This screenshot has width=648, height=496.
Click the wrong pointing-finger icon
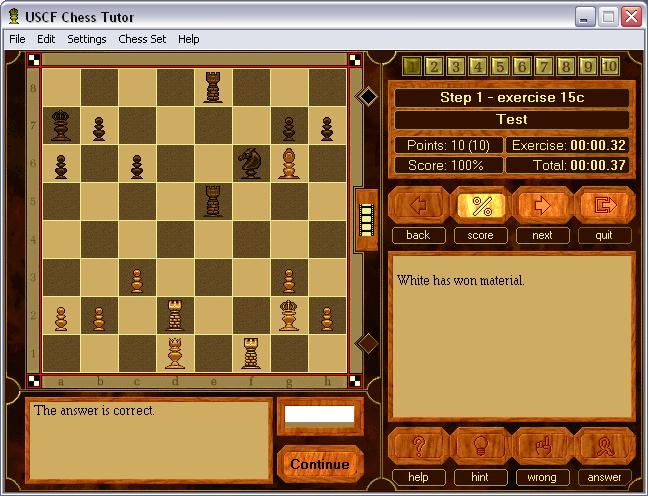coord(542,446)
